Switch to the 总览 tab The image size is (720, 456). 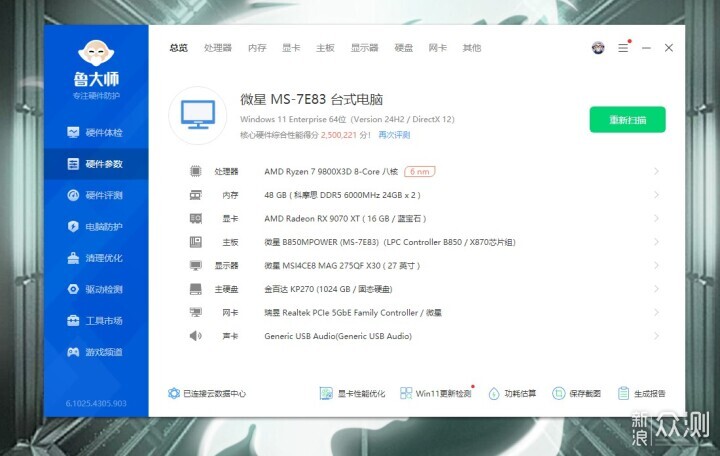[179, 48]
